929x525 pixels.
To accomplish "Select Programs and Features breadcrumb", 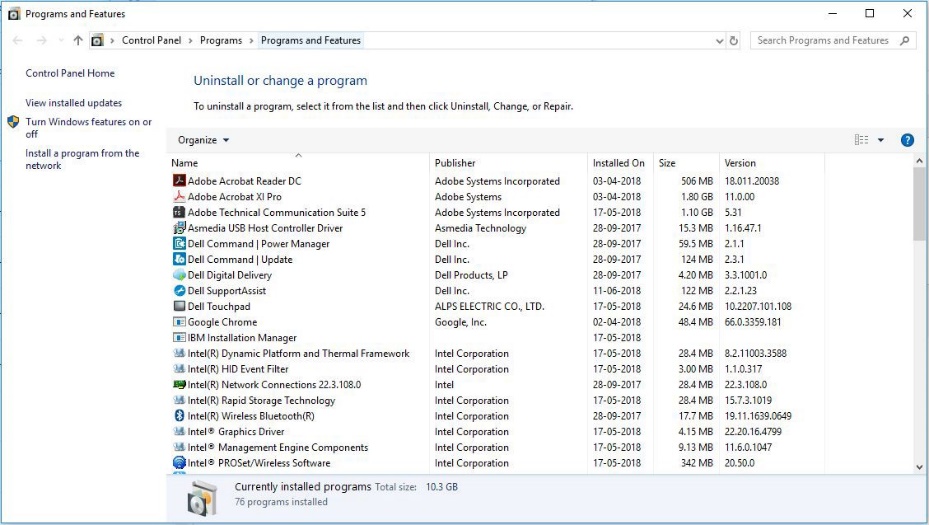I will 310,40.
